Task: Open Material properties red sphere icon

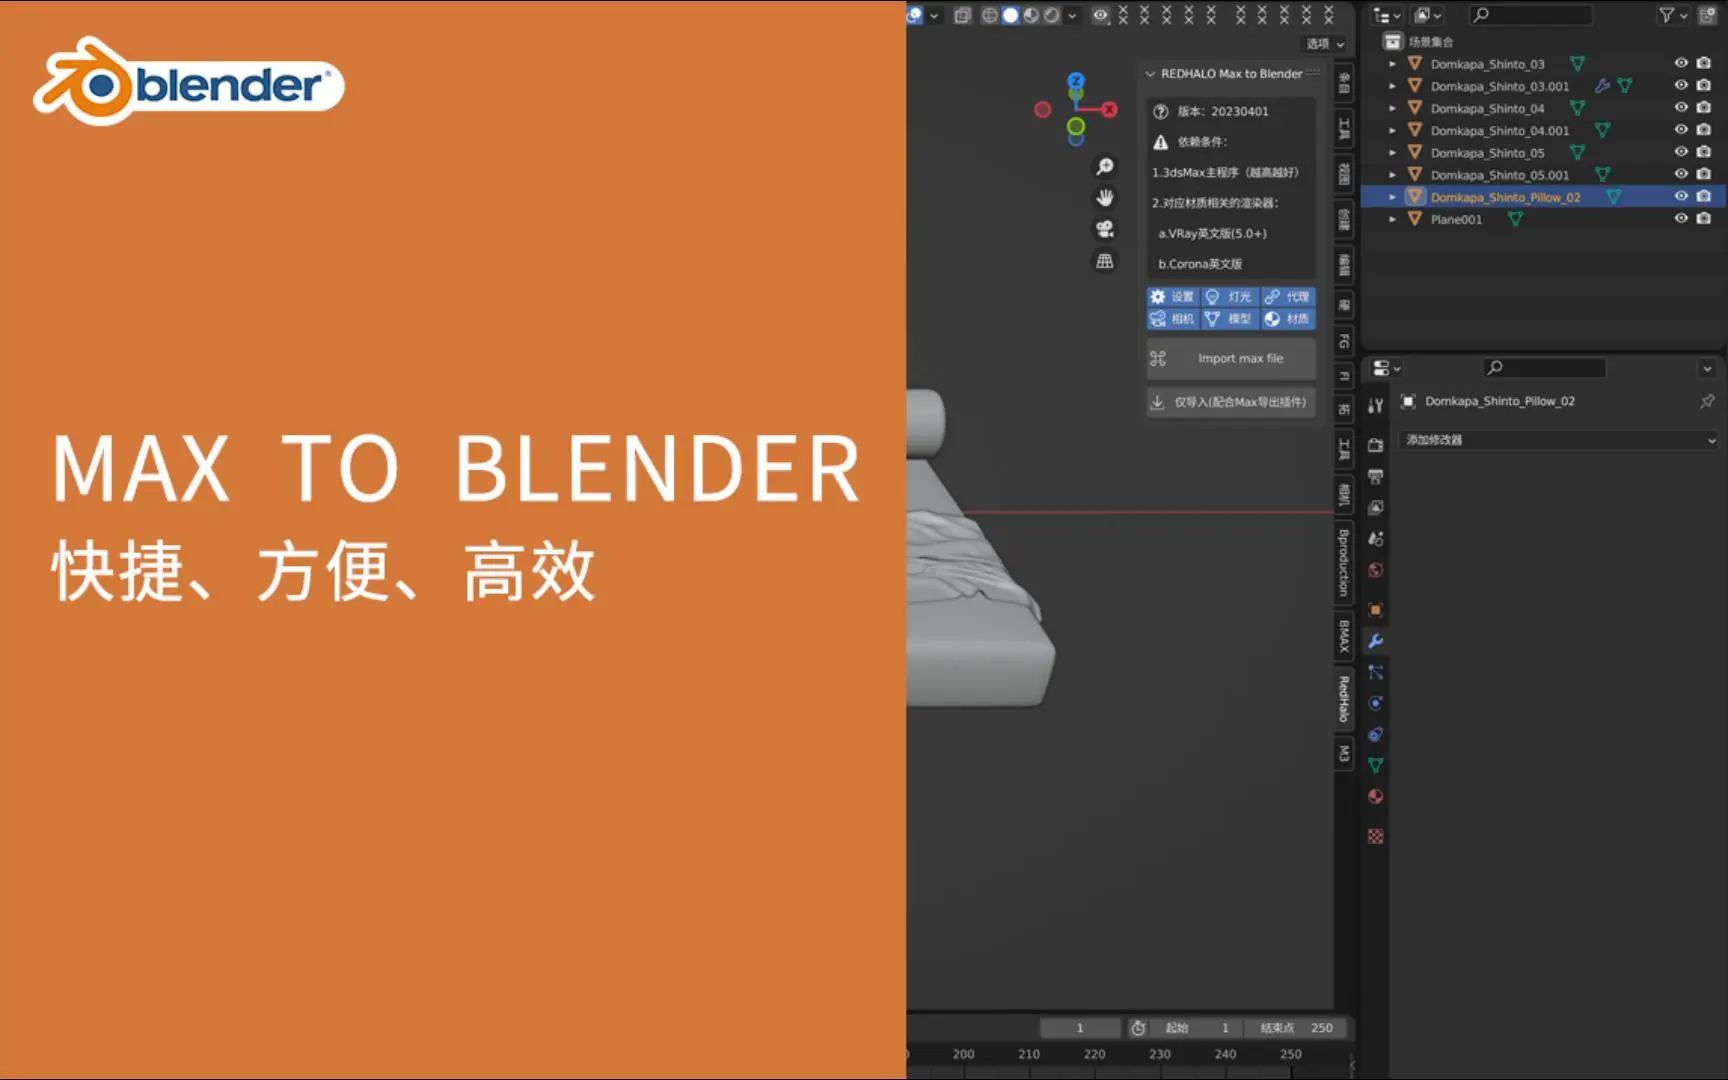Action: pos(1376,797)
